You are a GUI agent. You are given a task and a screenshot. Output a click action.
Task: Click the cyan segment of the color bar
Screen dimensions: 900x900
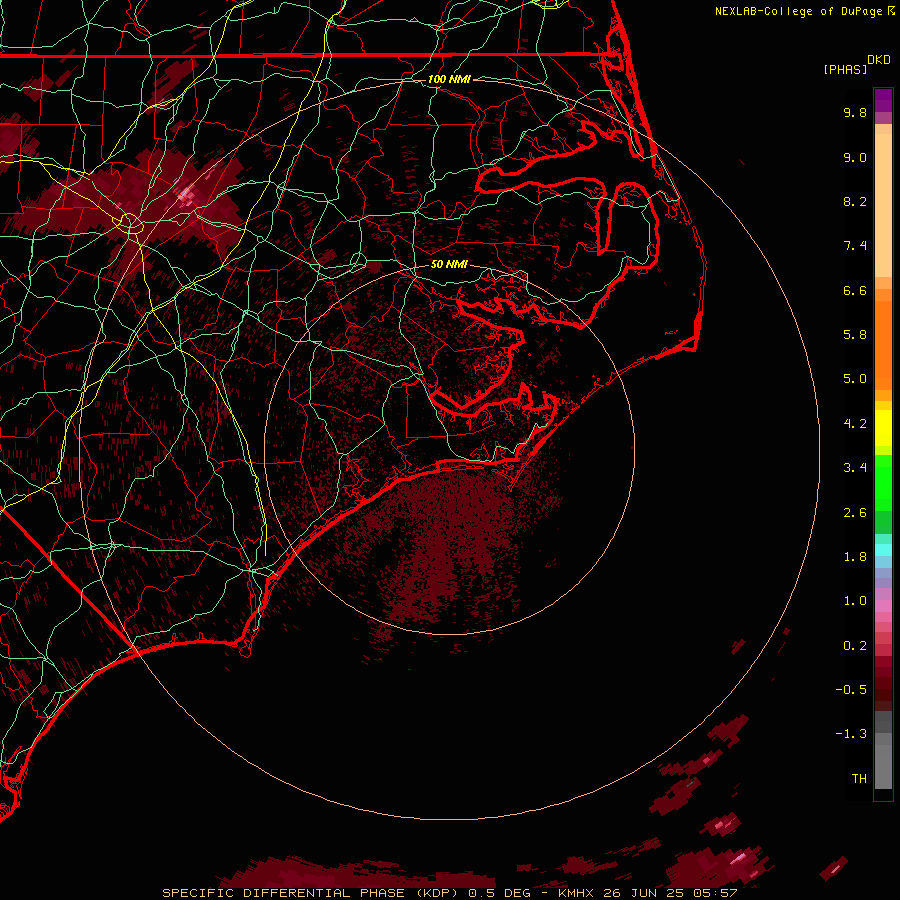tap(883, 550)
